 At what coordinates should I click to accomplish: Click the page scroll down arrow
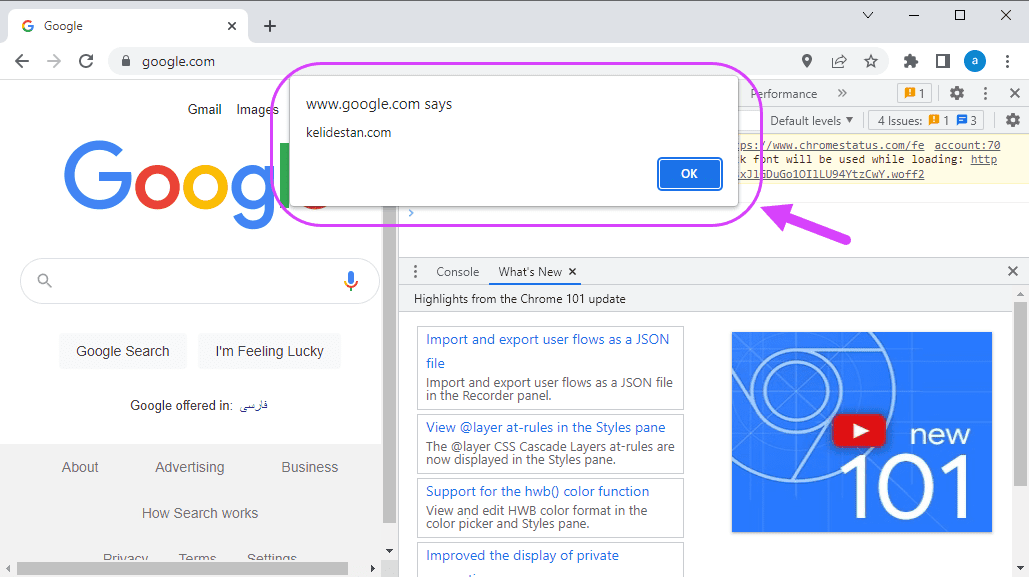click(389, 551)
